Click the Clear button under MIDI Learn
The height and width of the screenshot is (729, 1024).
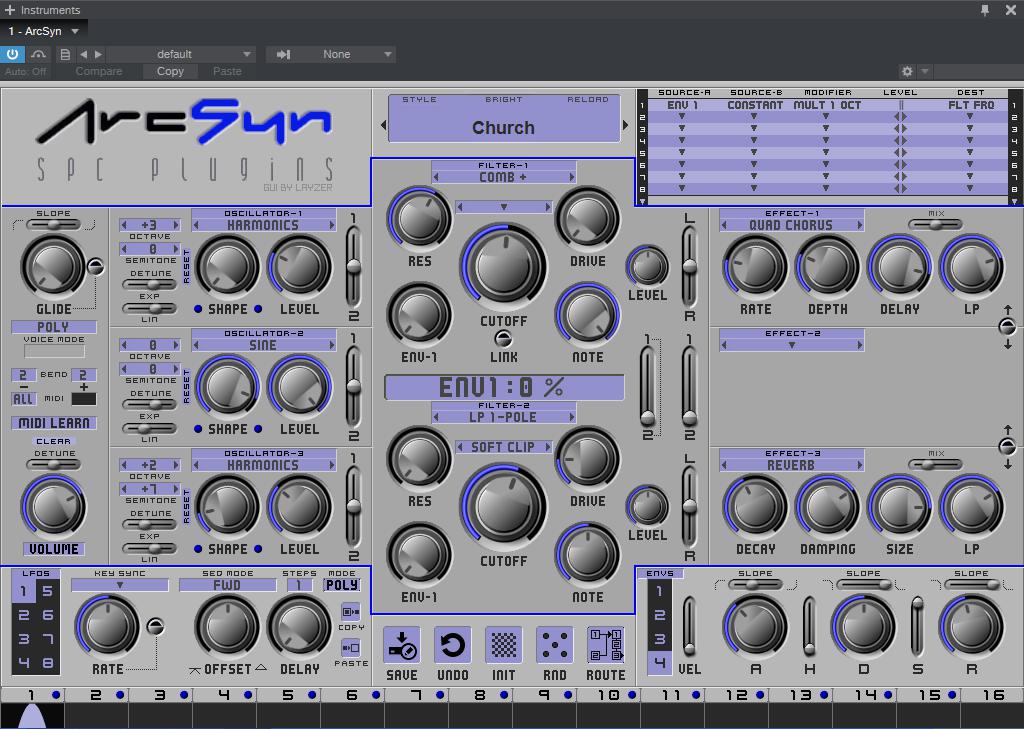tap(54, 442)
